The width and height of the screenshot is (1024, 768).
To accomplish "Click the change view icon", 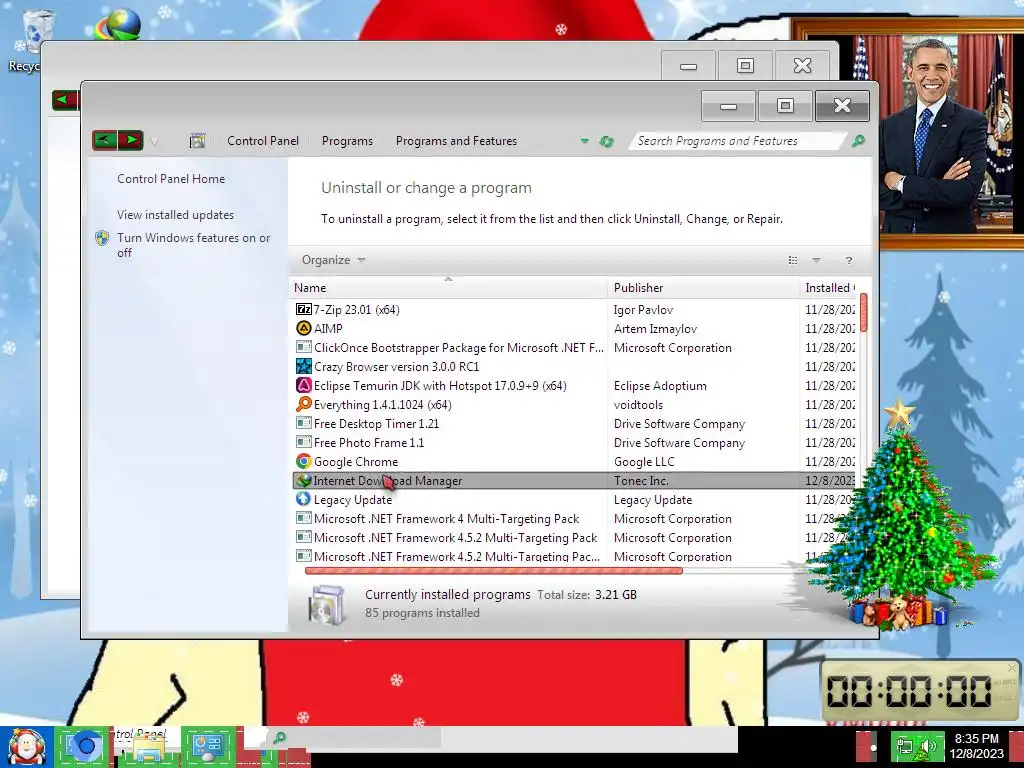I will pos(793,260).
